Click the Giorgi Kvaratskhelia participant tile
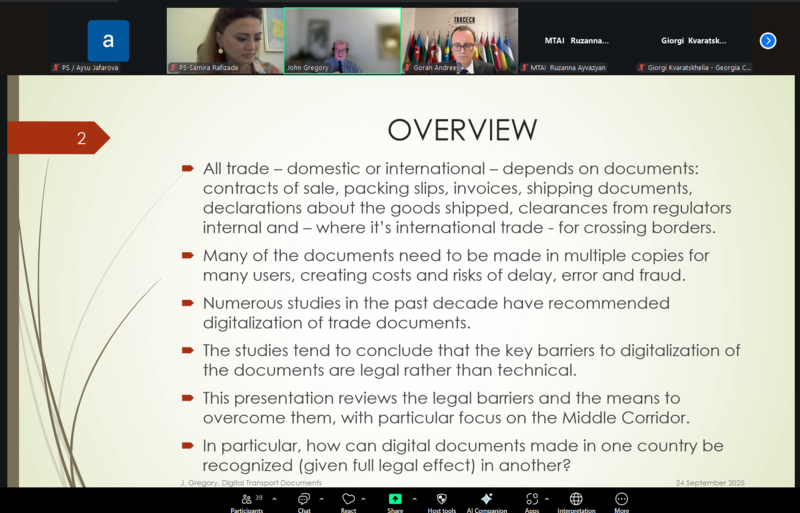The width and height of the screenshot is (800, 513). 694,41
